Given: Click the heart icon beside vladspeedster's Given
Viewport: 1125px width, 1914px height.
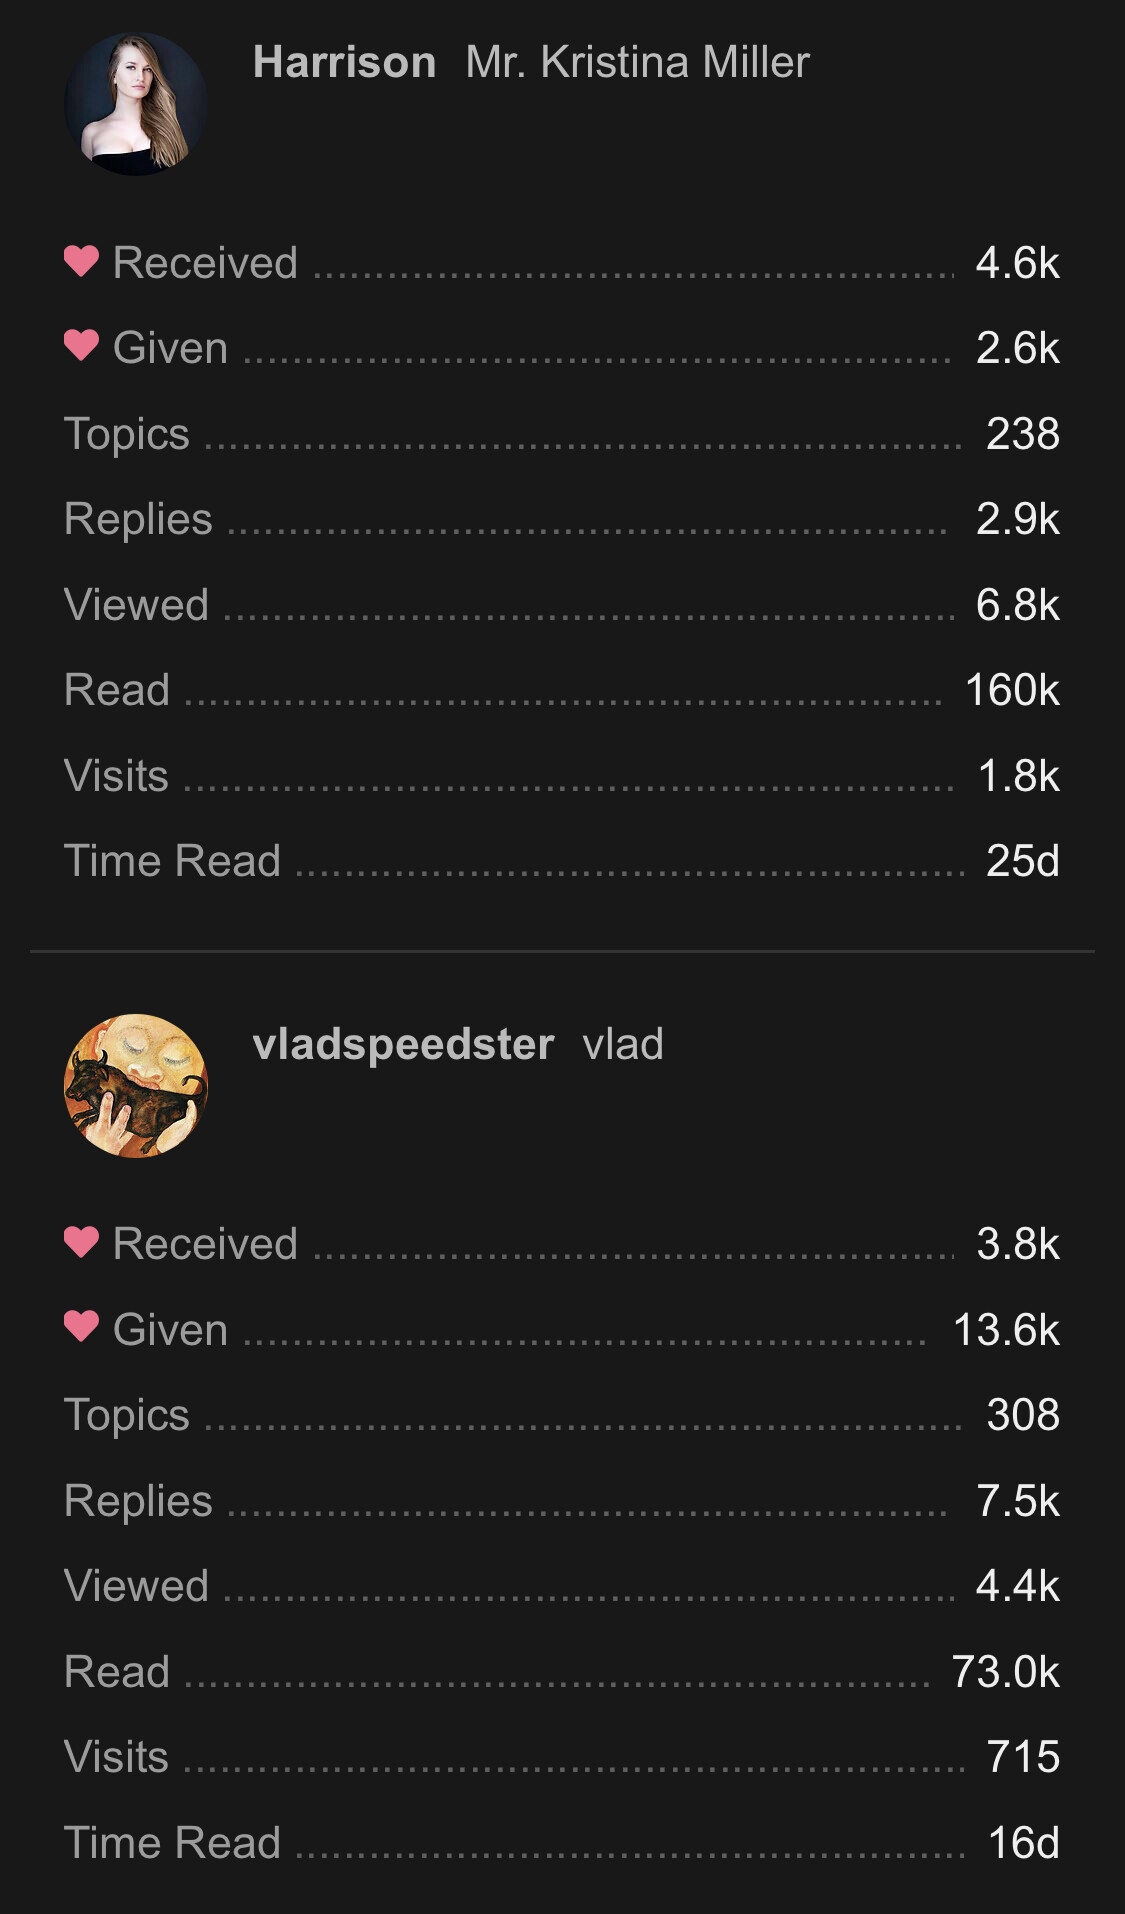Looking at the screenshot, I should (81, 1327).
